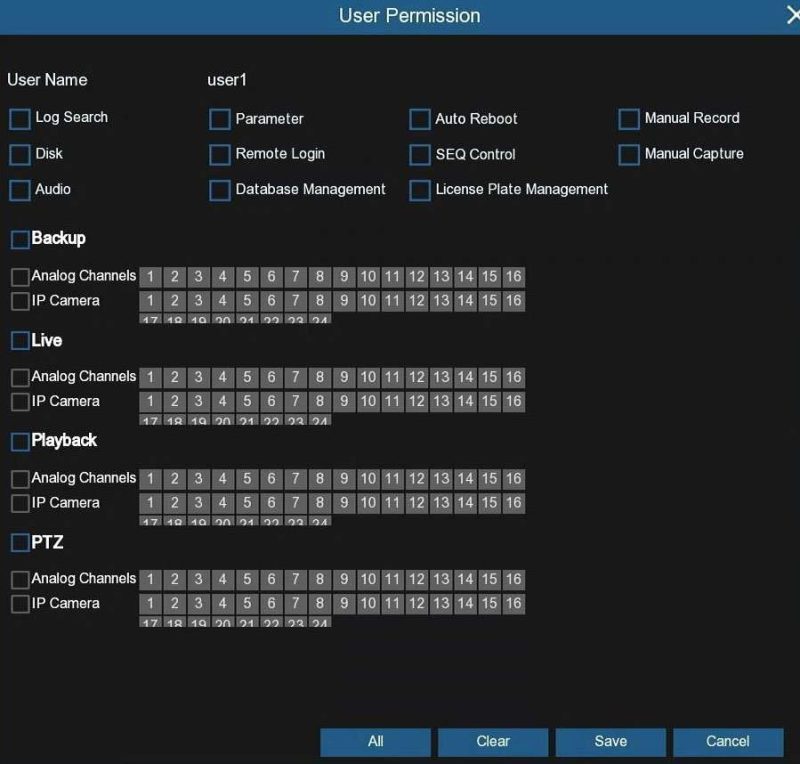Viewport: 800px width, 764px height.
Task: Enable the Manual Capture permission
Action: point(629,154)
